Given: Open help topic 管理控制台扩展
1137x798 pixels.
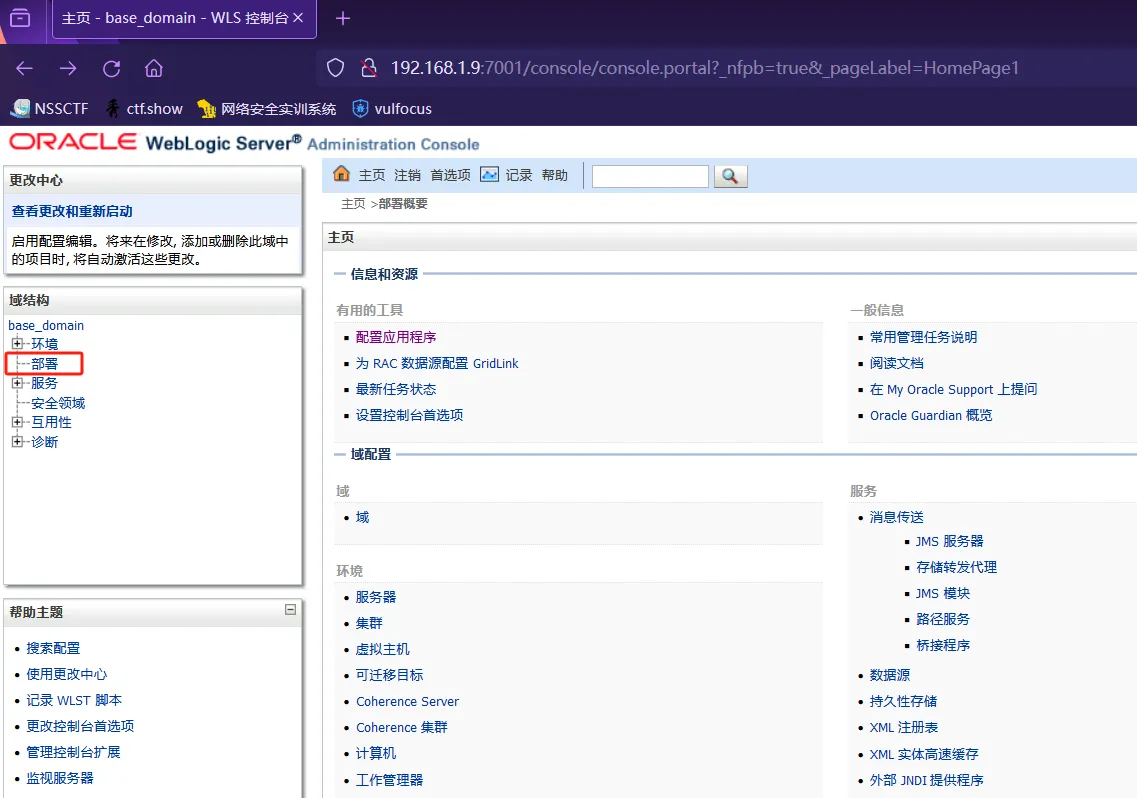Looking at the screenshot, I should coord(73,752).
